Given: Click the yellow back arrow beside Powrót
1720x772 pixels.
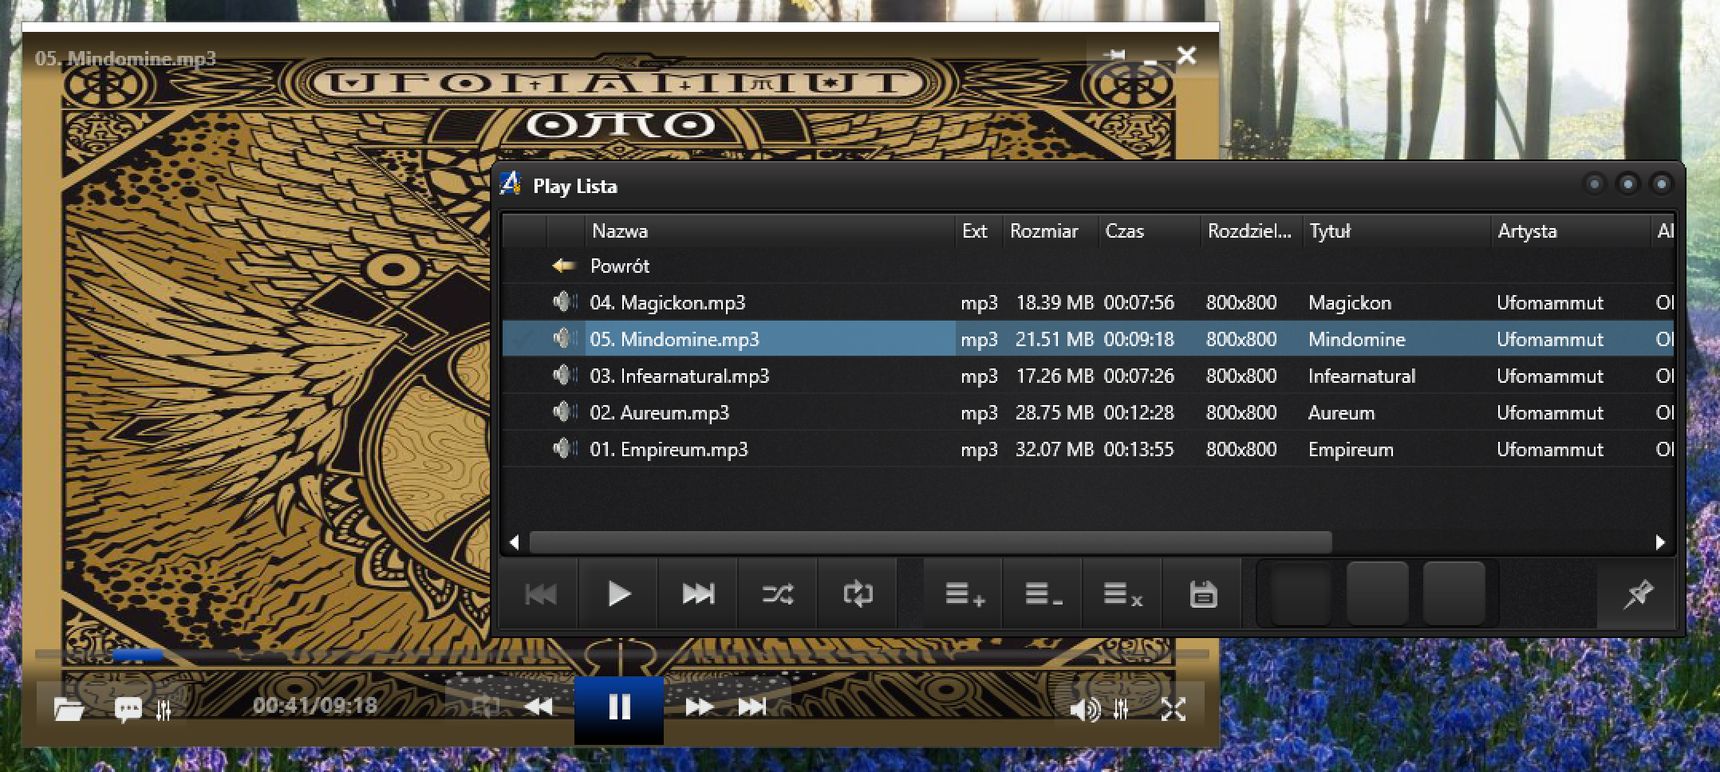Looking at the screenshot, I should (x=563, y=266).
